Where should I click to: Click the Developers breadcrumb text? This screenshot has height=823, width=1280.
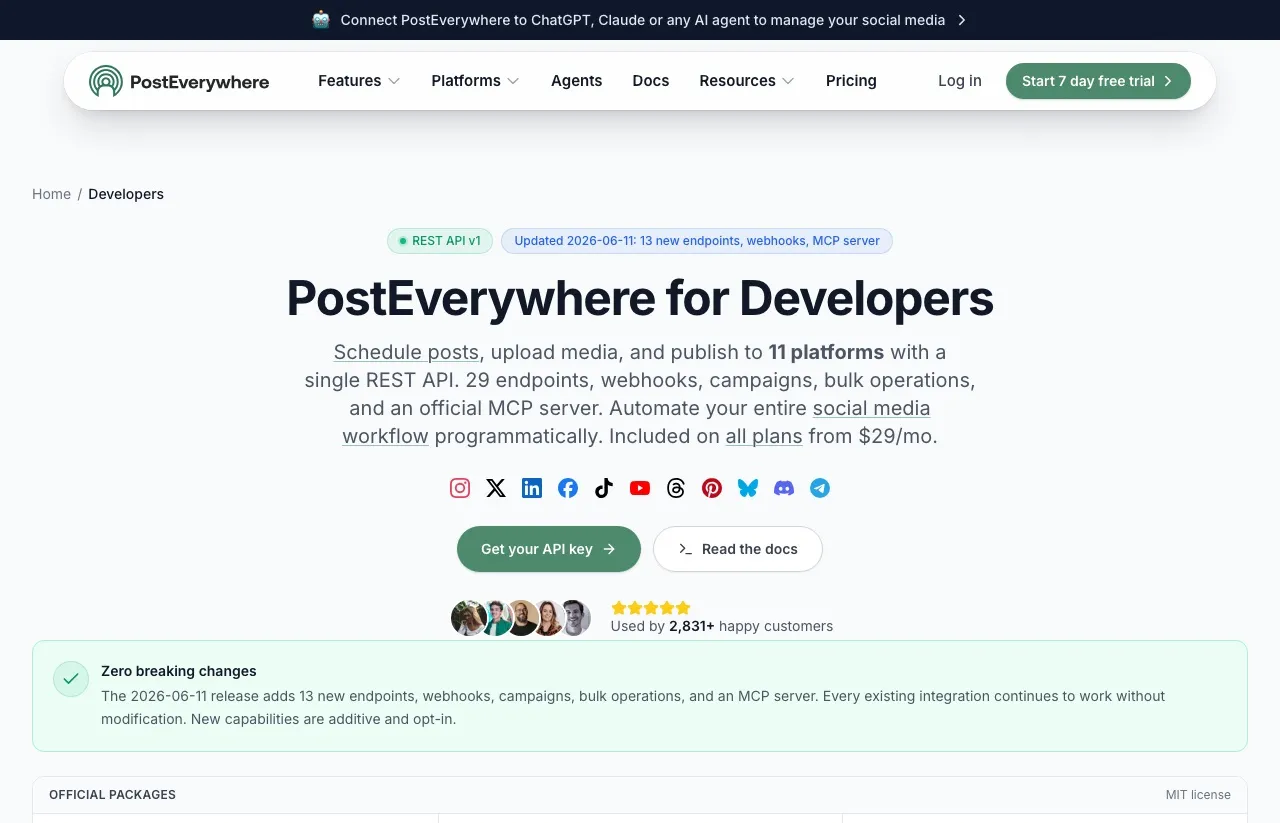coord(126,194)
